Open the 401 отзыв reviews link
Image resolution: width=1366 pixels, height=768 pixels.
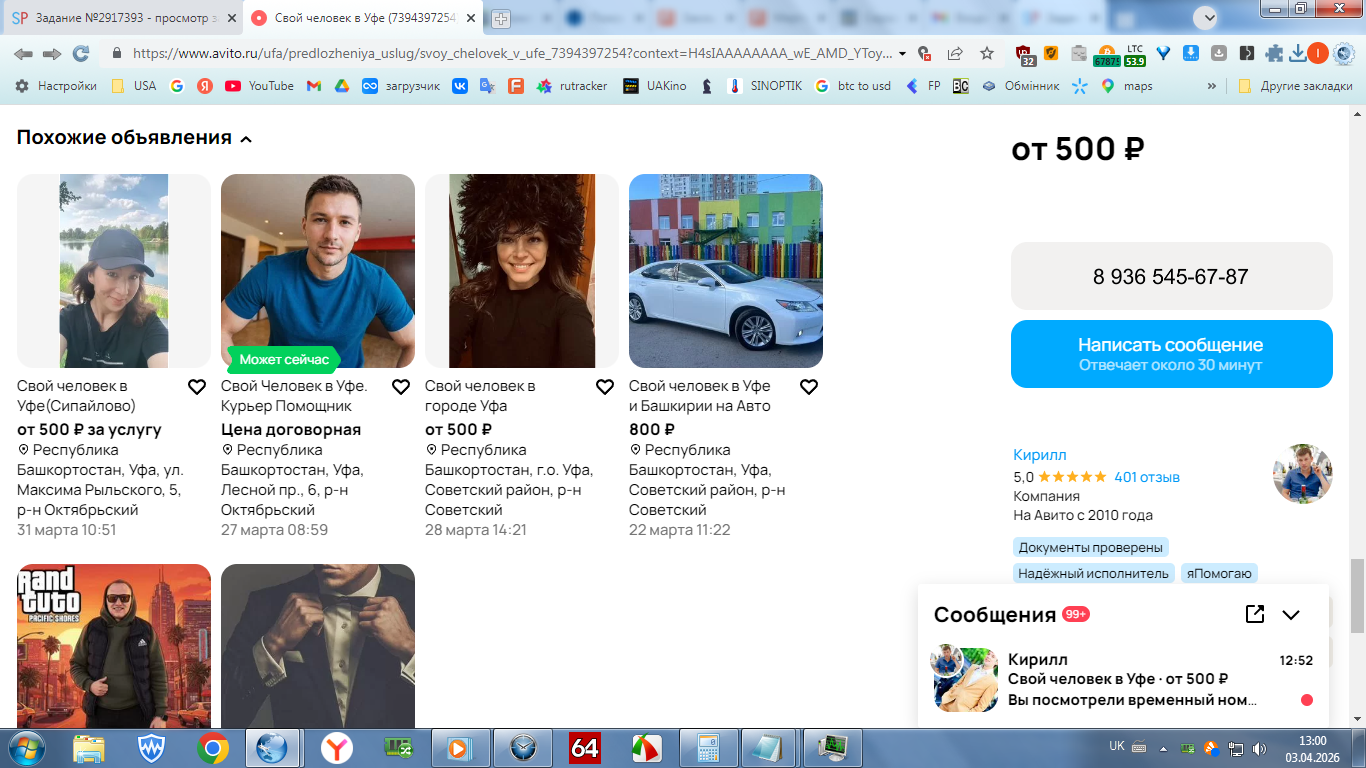[x=1147, y=477]
